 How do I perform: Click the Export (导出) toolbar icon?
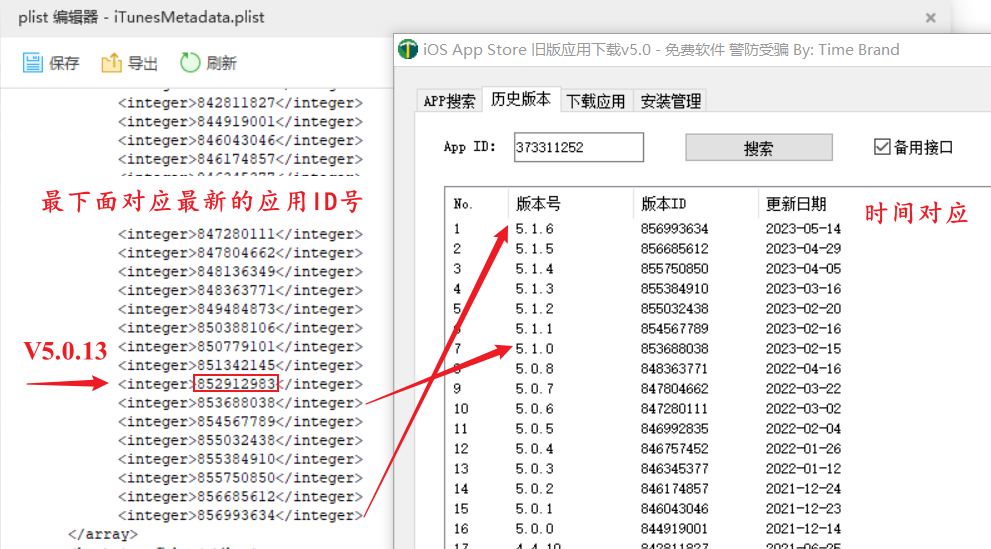[111, 63]
